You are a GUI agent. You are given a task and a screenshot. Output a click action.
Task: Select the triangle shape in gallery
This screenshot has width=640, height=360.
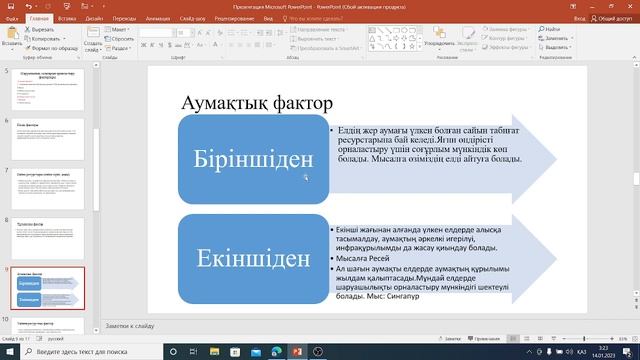coord(372,38)
